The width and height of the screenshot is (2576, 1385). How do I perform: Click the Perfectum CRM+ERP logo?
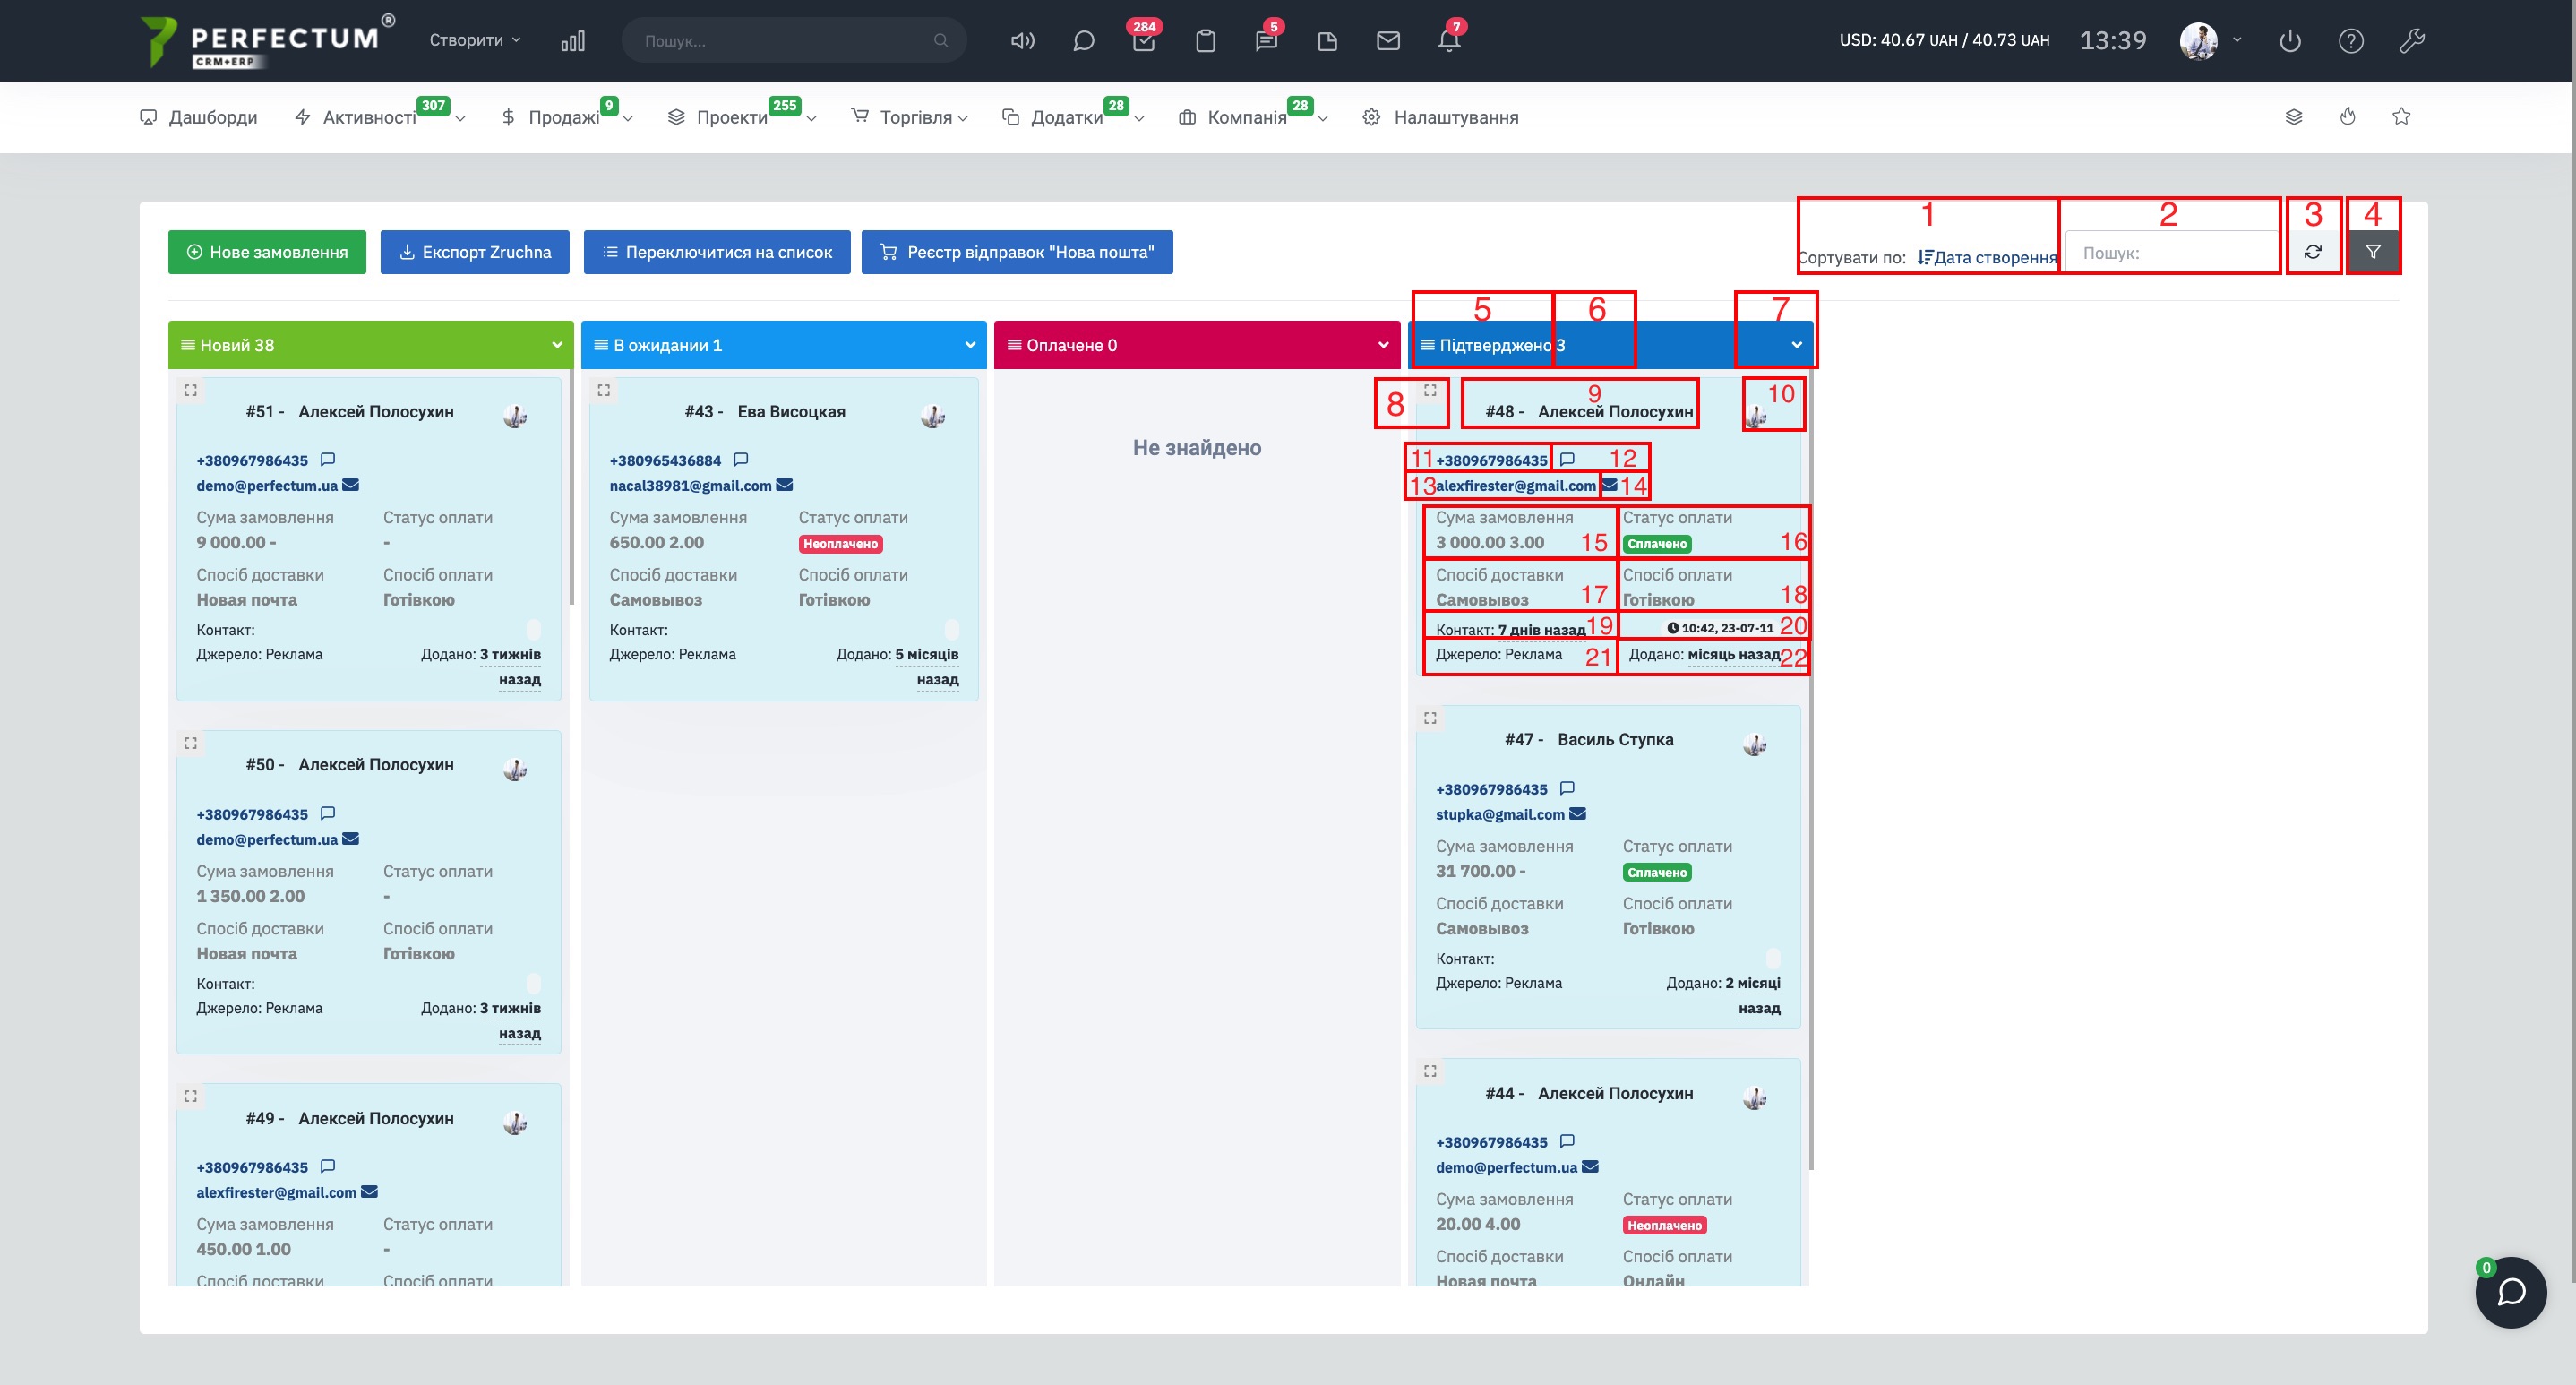[268, 41]
